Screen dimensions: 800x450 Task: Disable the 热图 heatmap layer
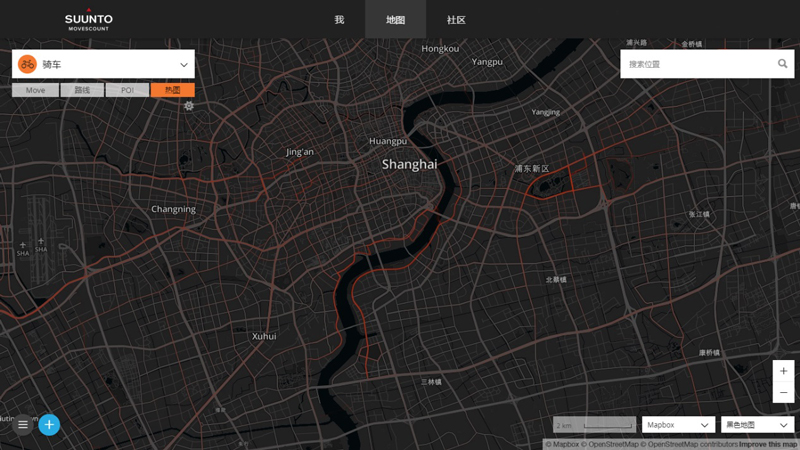click(x=173, y=90)
